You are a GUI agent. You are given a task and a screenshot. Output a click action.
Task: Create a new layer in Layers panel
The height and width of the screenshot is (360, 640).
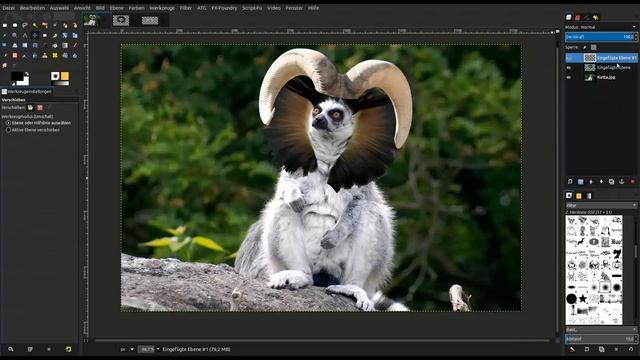click(x=570, y=182)
